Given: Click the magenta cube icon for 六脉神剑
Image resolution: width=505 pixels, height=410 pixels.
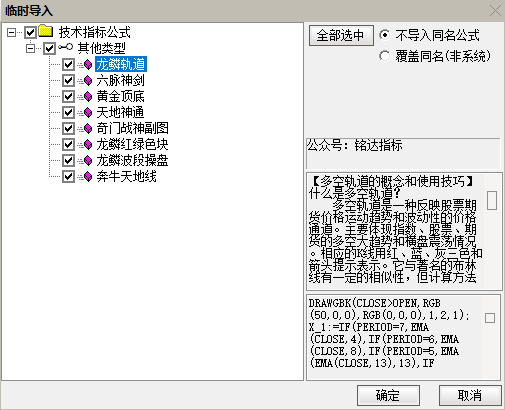Looking at the screenshot, I should (x=88, y=80).
